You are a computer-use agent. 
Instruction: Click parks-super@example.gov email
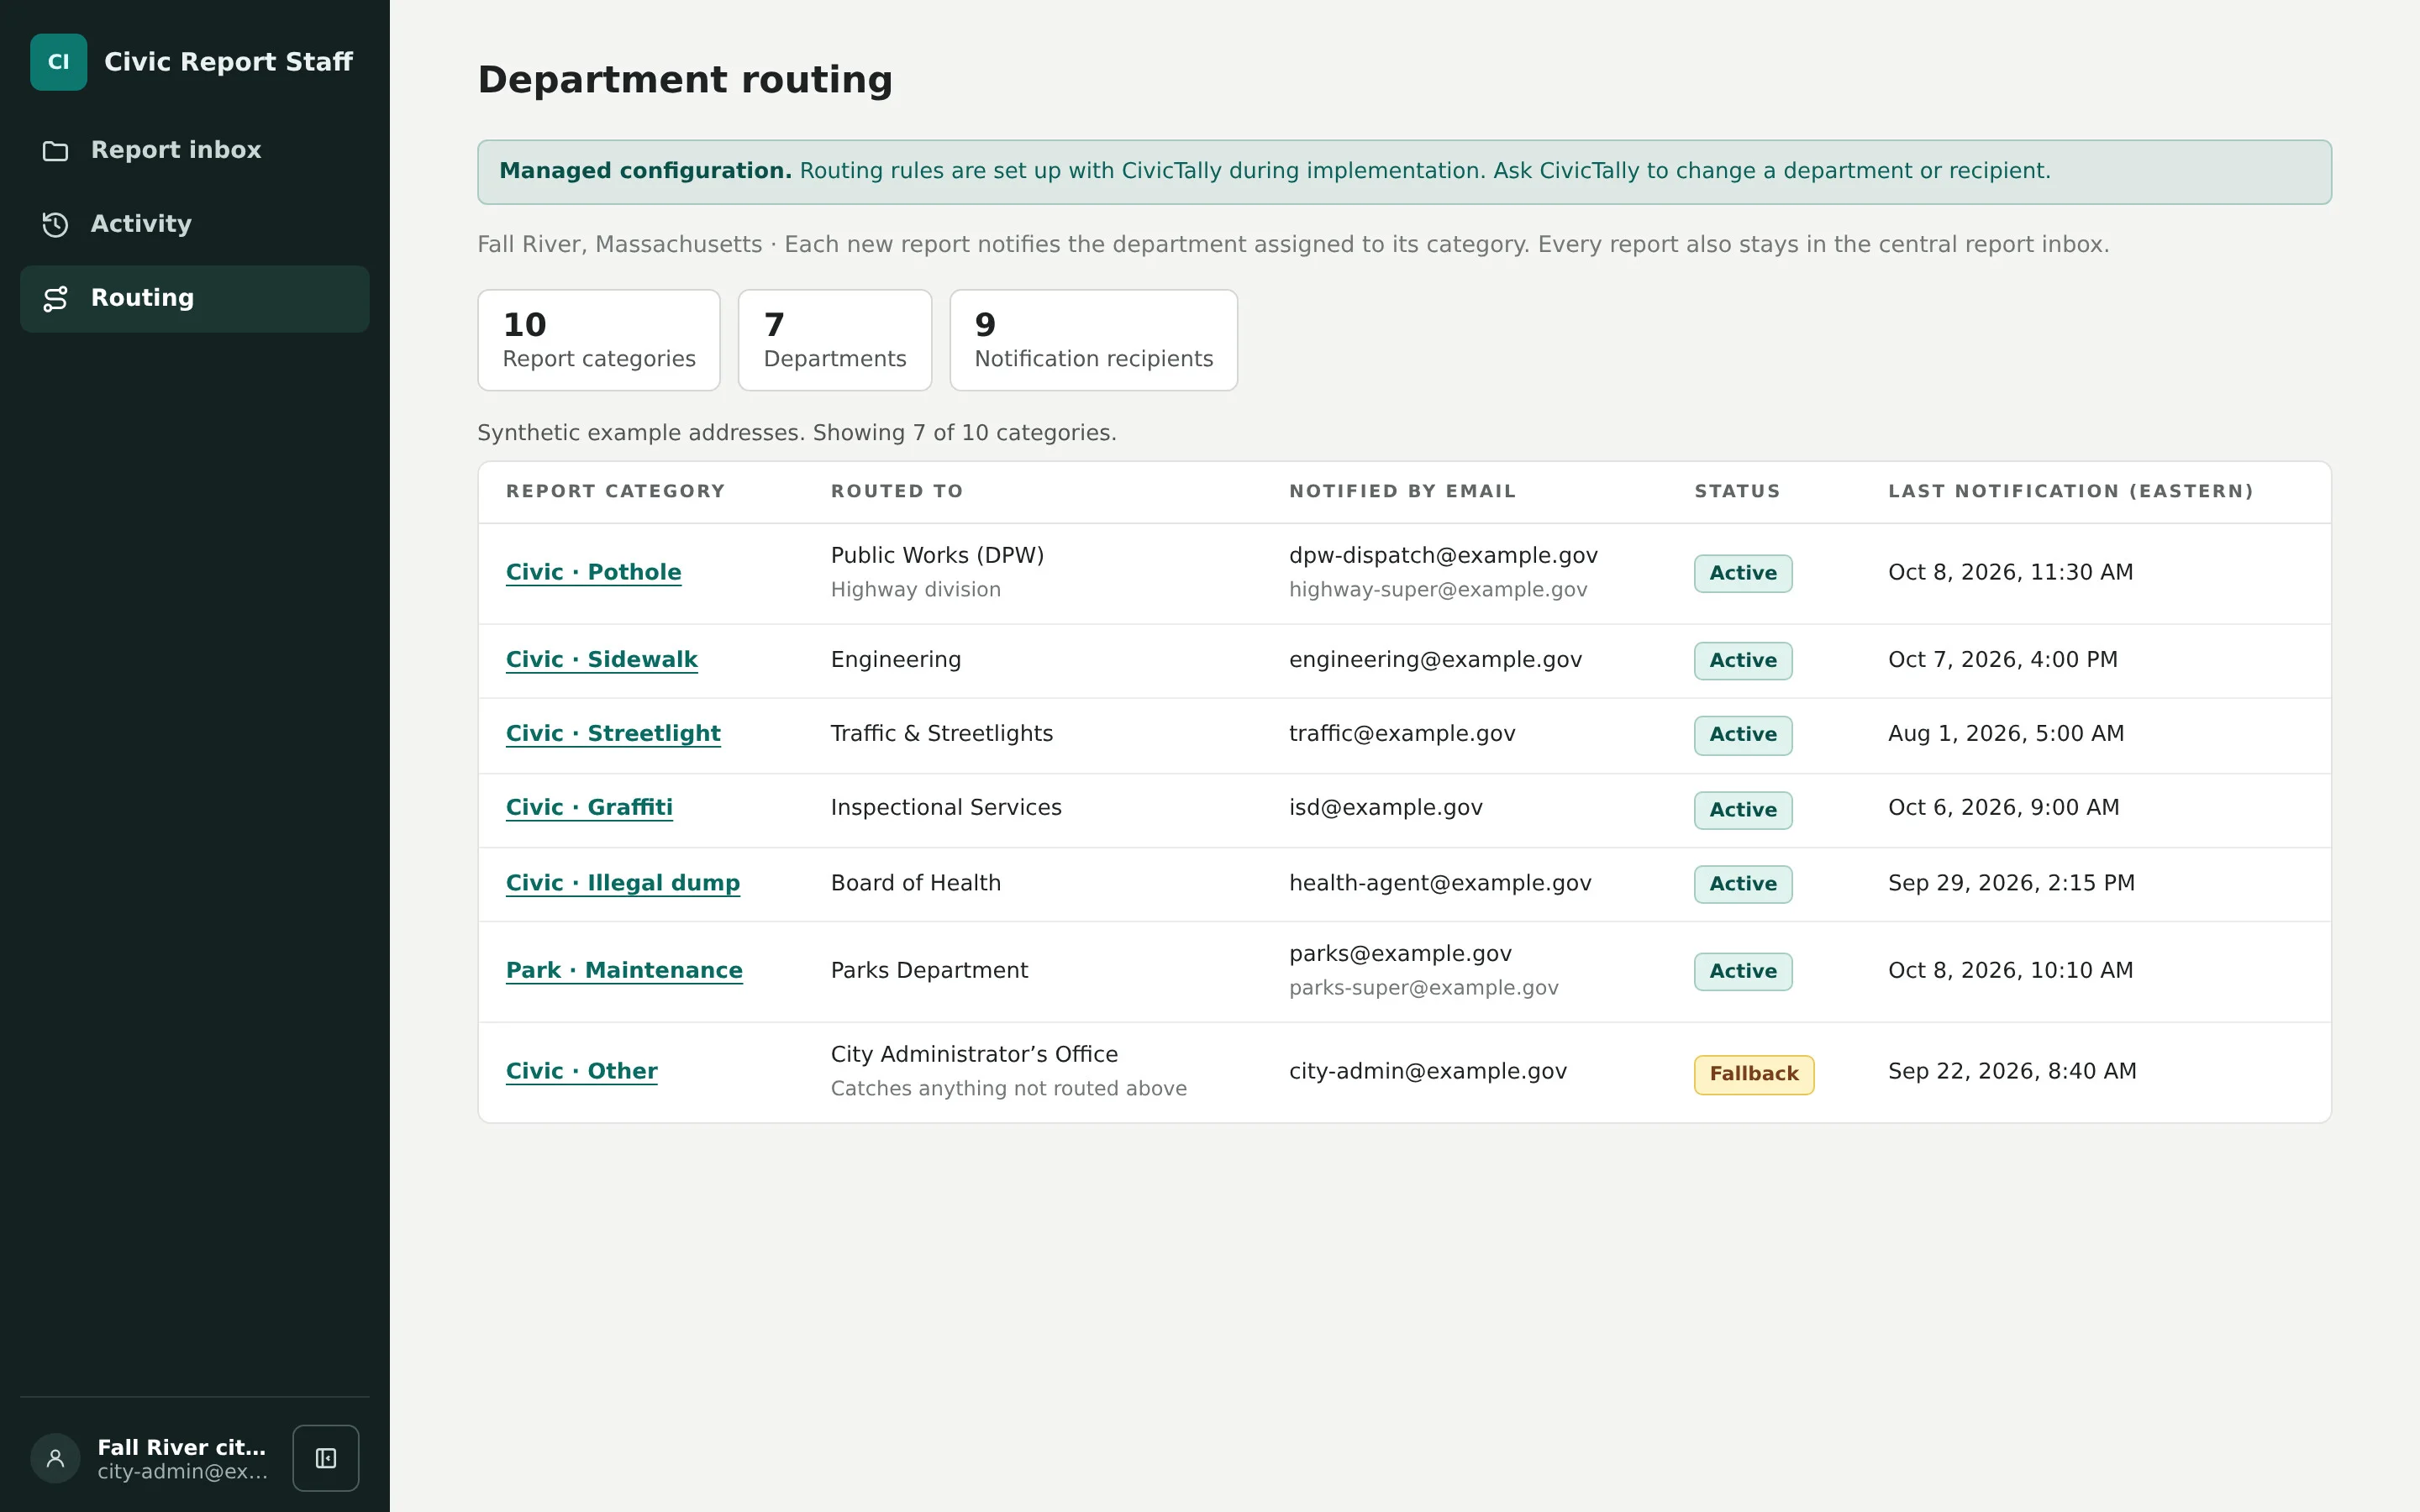(x=1424, y=987)
